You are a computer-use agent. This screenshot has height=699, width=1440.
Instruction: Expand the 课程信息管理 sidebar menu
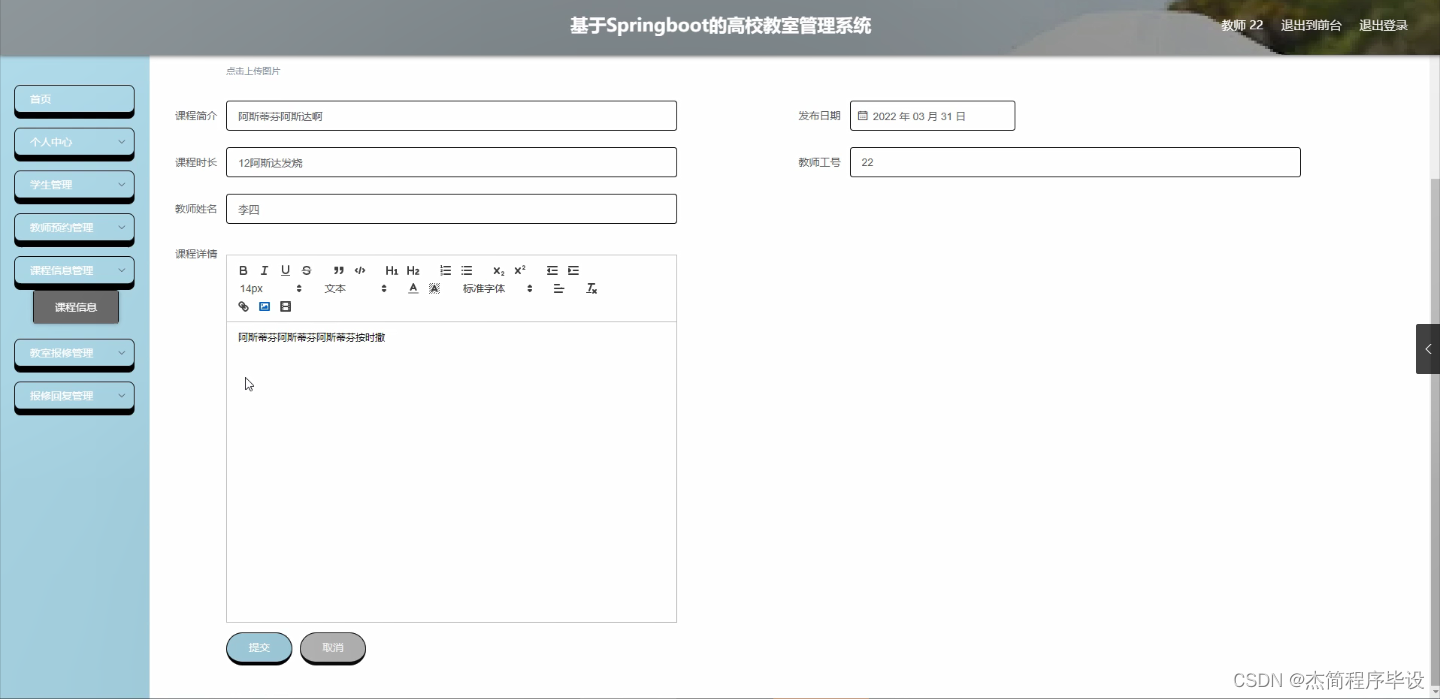[x=74, y=270]
